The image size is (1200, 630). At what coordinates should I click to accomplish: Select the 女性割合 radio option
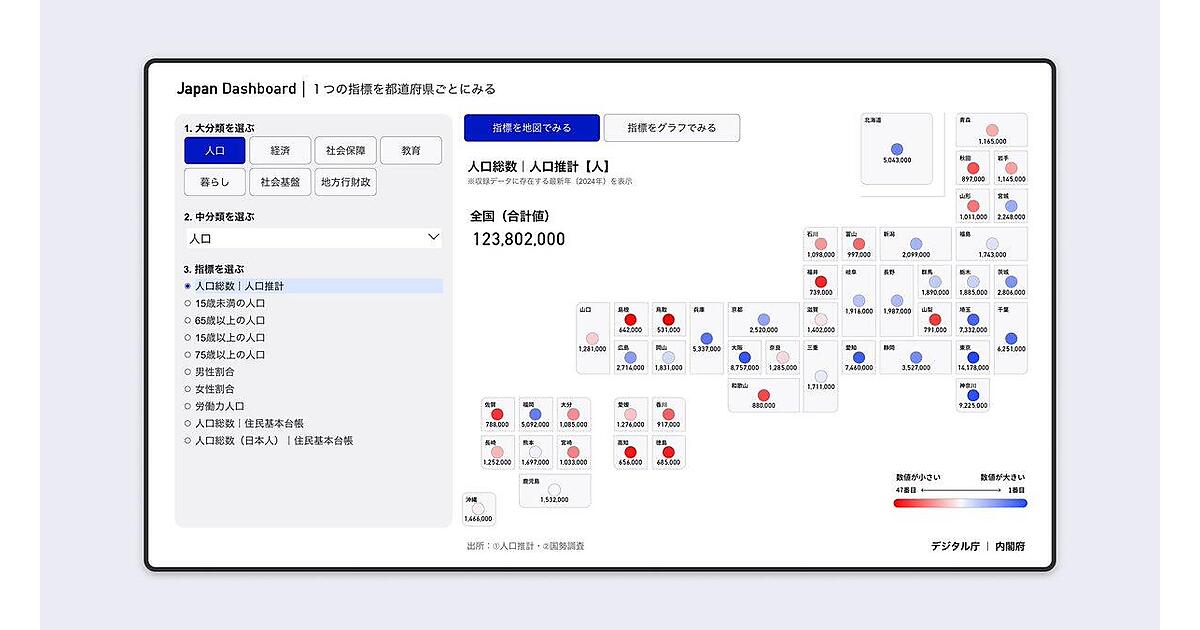point(187,389)
